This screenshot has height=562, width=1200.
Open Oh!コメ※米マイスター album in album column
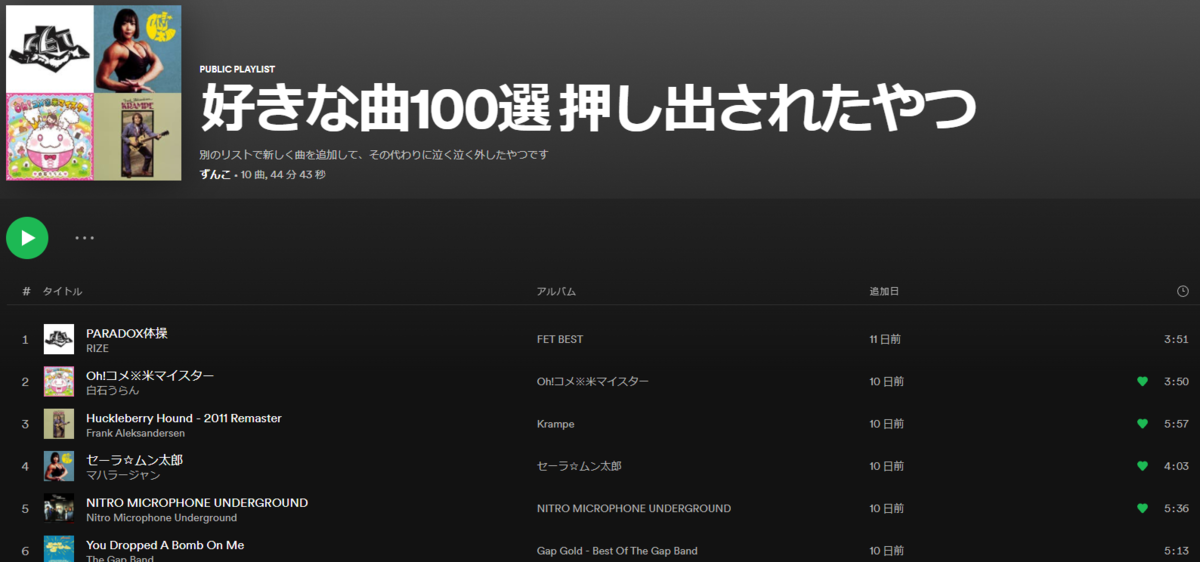click(x=593, y=381)
